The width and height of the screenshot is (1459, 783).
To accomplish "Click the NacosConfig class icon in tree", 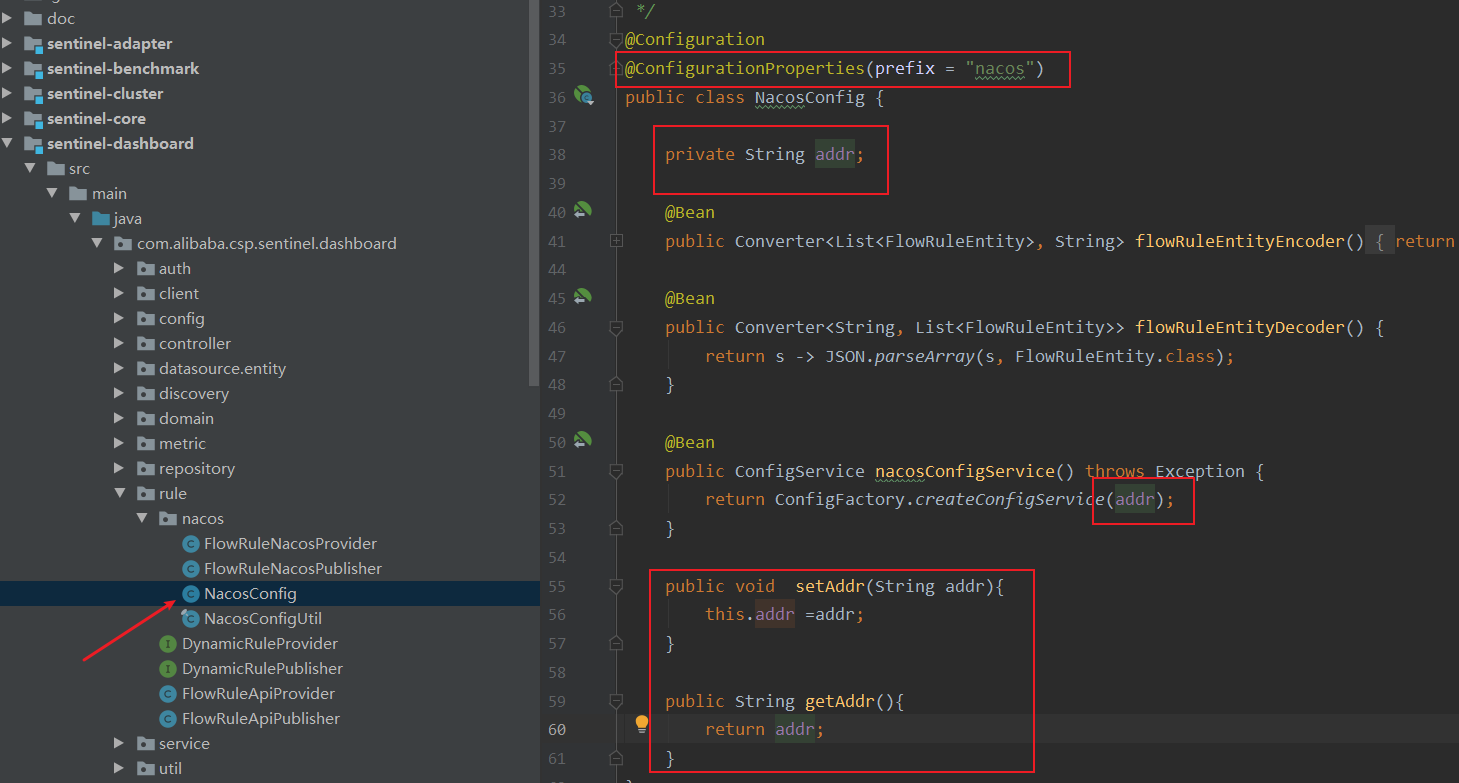I will (x=191, y=594).
